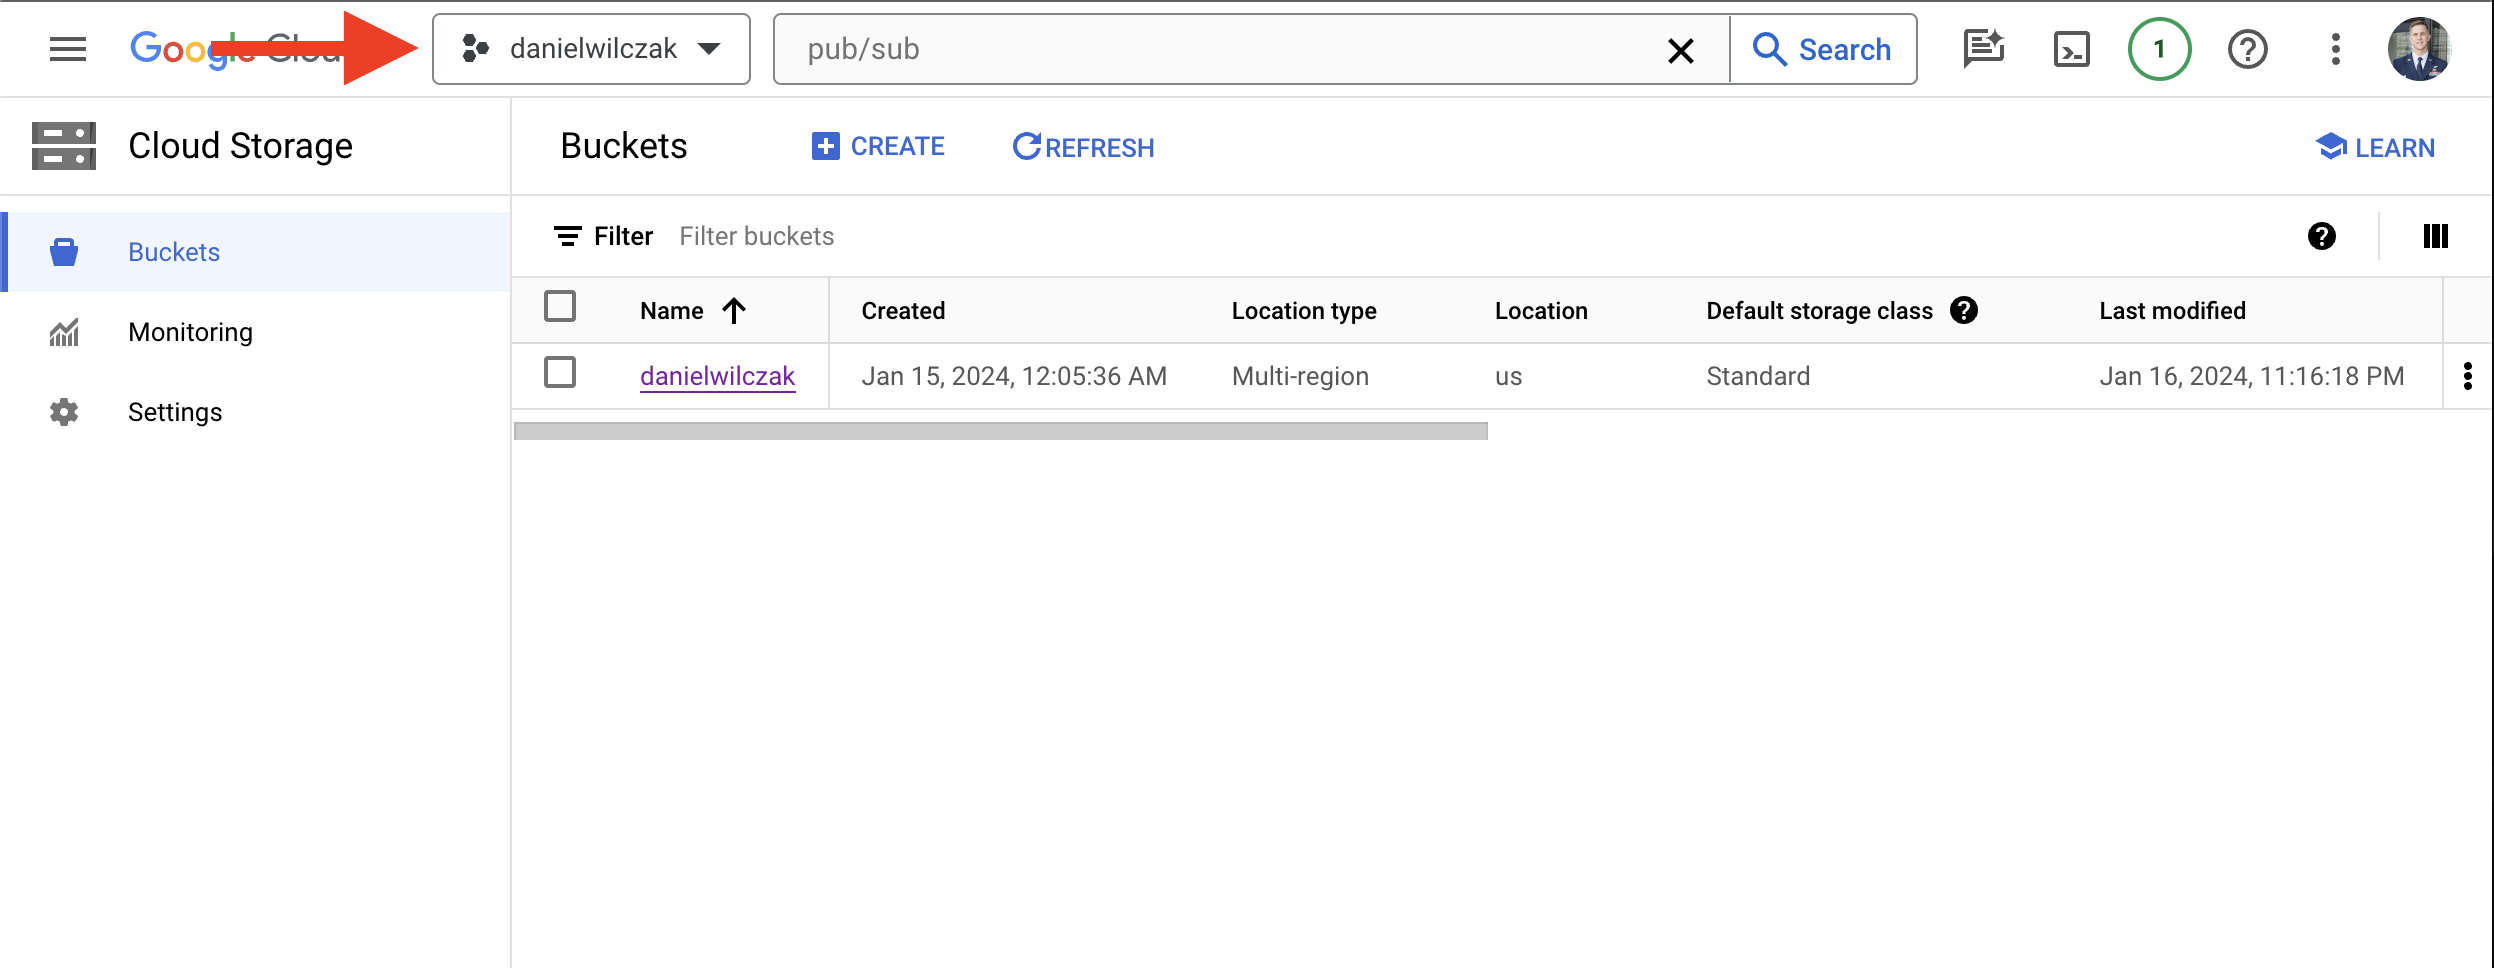
Task: Clear the pub/sub search text
Action: click(1681, 50)
